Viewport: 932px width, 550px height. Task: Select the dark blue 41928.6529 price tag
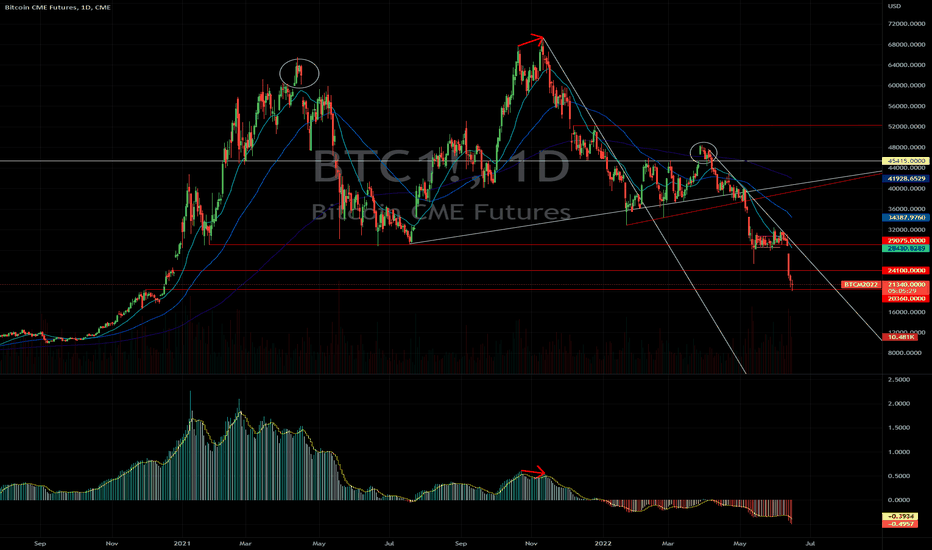click(x=906, y=178)
